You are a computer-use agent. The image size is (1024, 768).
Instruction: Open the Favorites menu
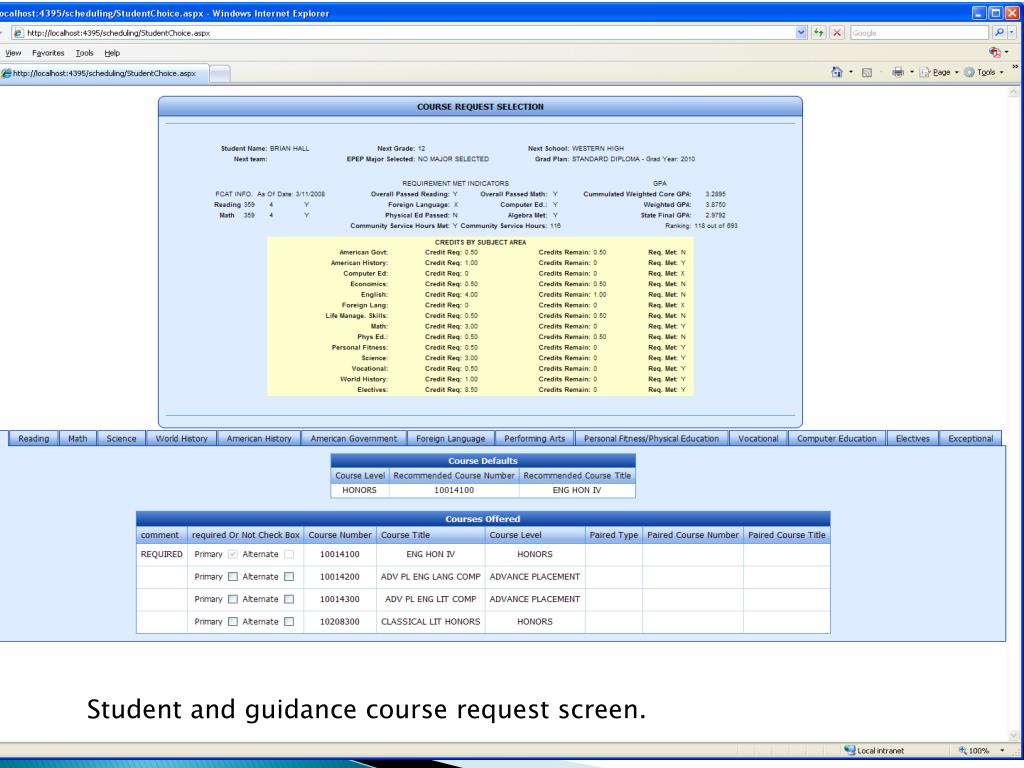pyautogui.click(x=48, y=53)
